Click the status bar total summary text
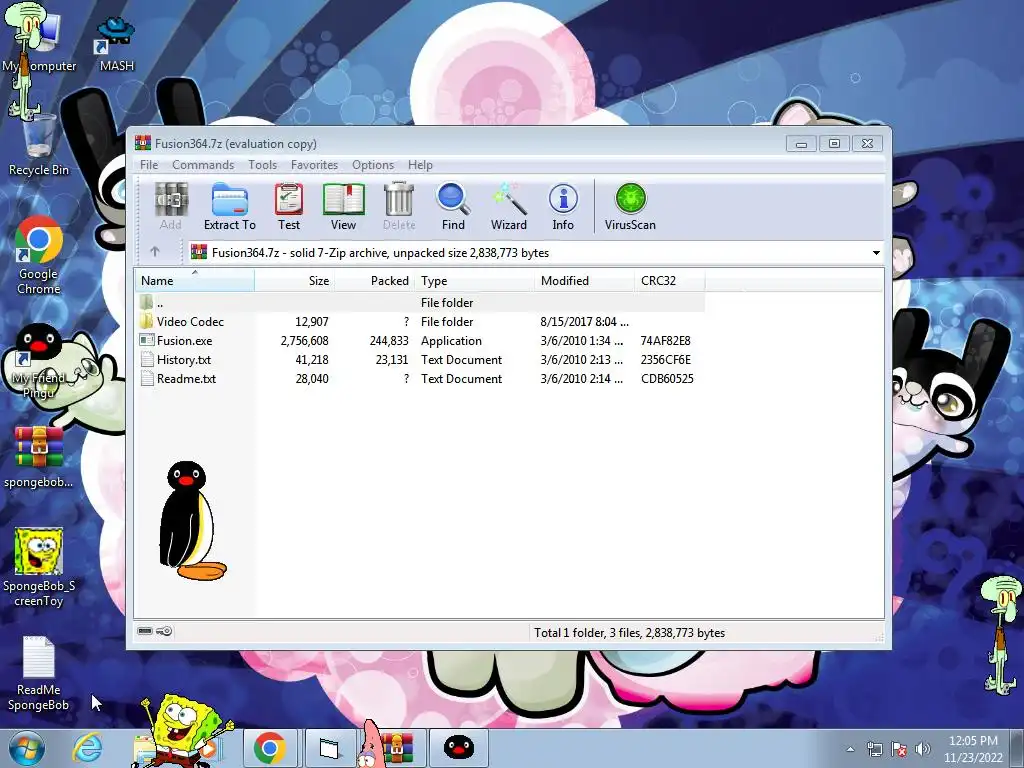 click(630, 632)
